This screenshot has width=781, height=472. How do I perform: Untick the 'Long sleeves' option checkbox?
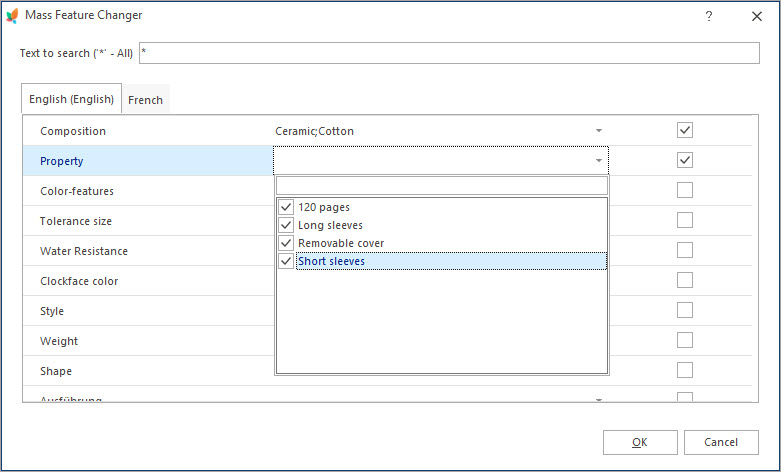point(286,225)
